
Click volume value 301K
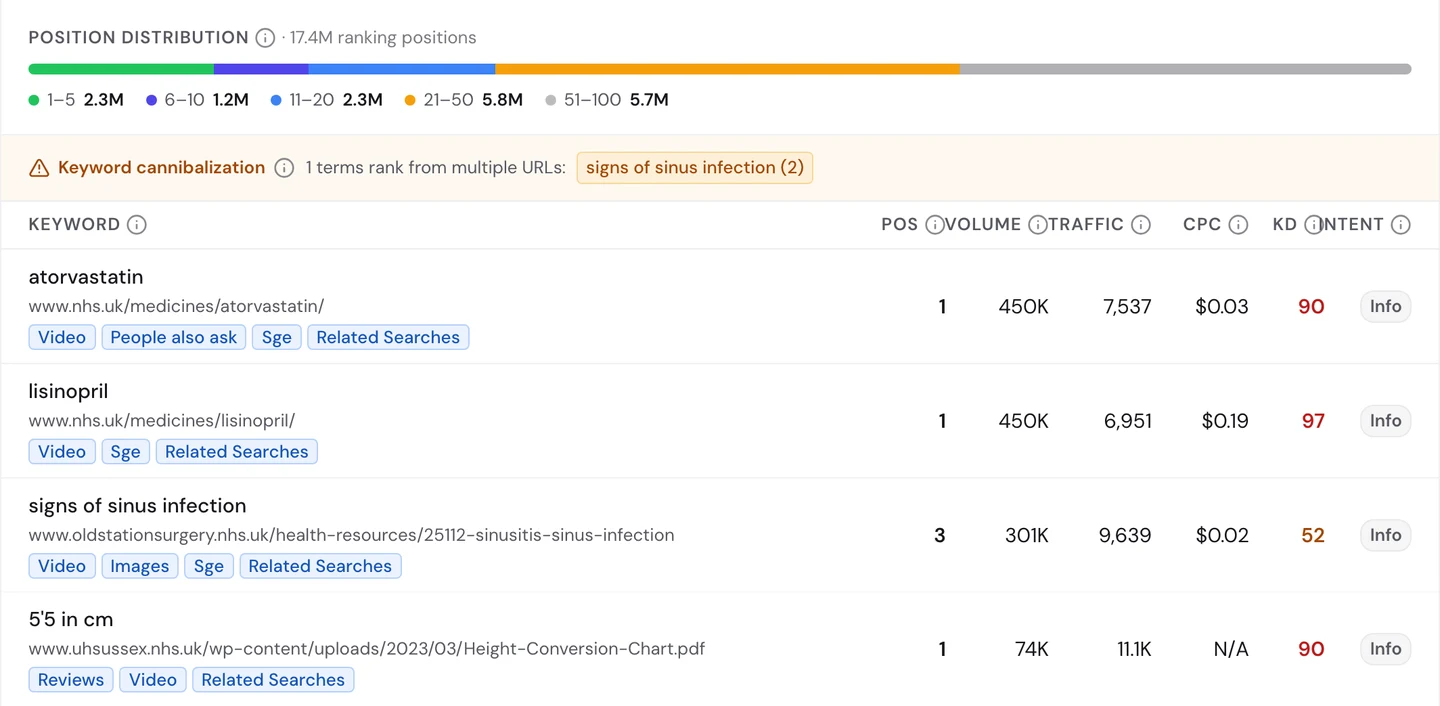[x=1026, y=535]
